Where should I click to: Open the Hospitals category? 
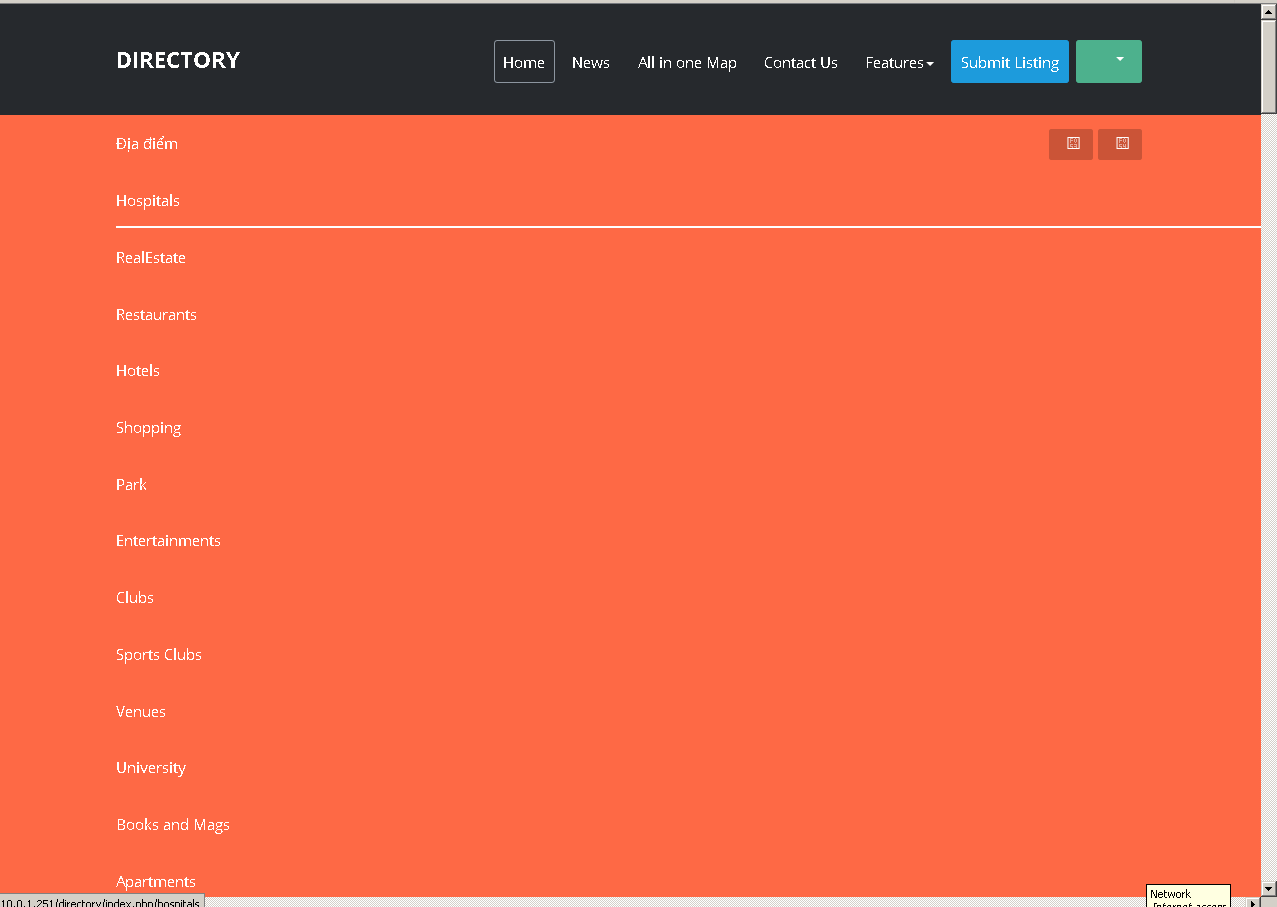click(x=147, y=200)
